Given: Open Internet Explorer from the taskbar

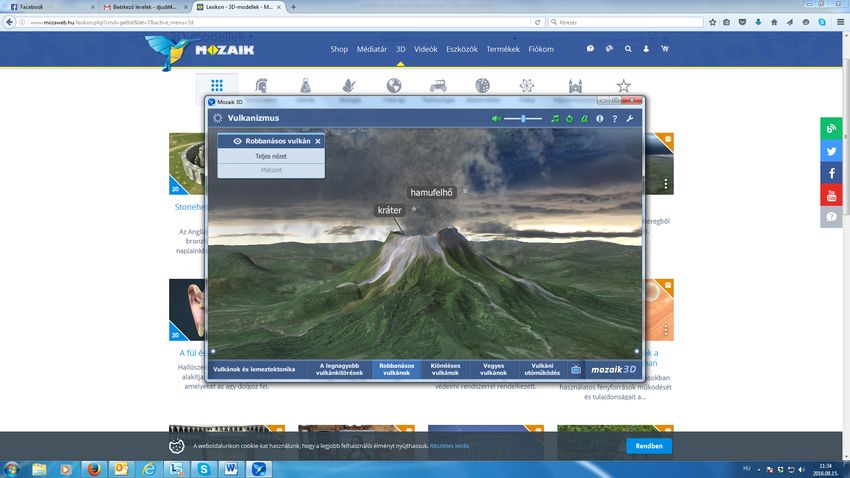Looking at the screenshot, I should (x=149, y=469).
